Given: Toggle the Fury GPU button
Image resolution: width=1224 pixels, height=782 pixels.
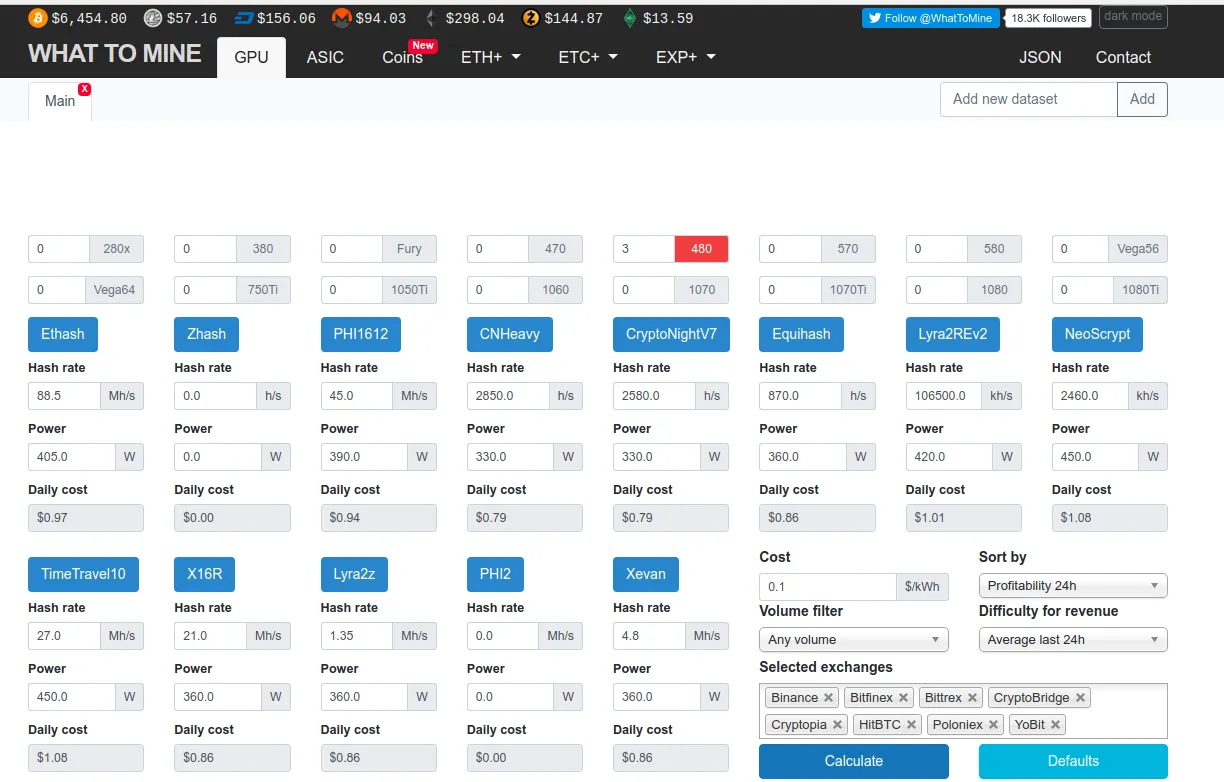Looking at the screenshot, I should 409,249.
